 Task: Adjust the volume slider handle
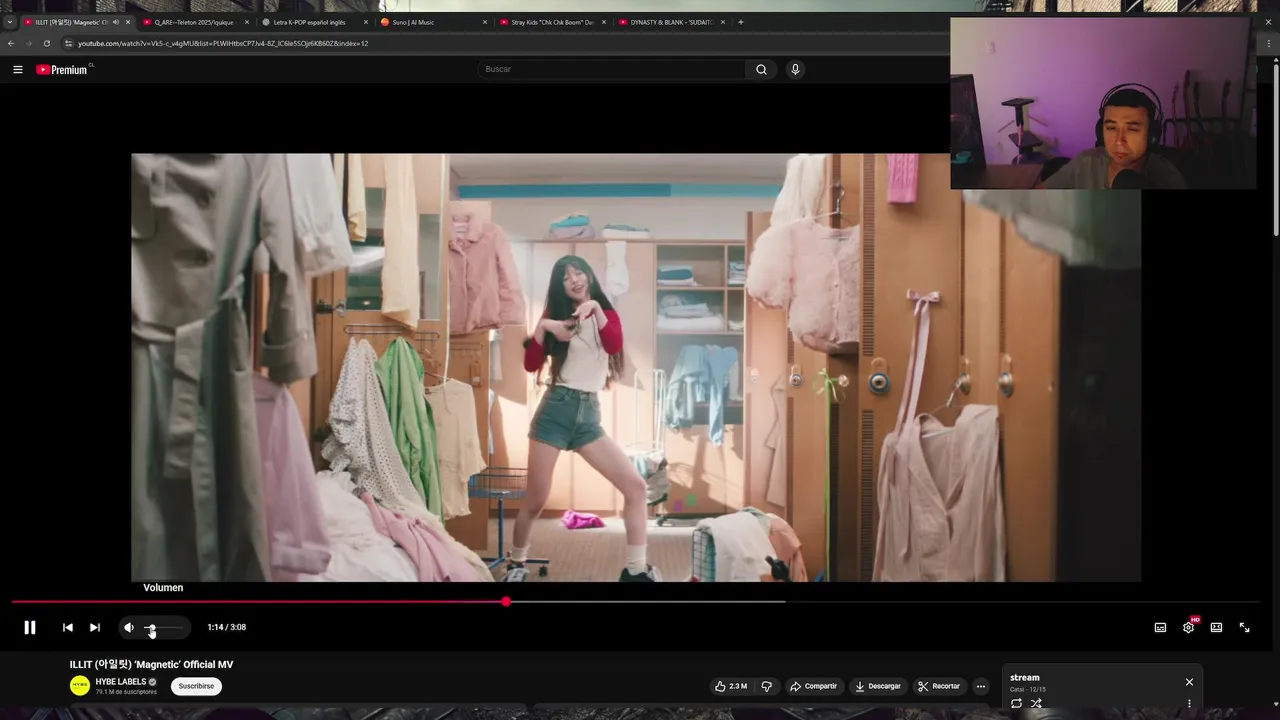150,627
